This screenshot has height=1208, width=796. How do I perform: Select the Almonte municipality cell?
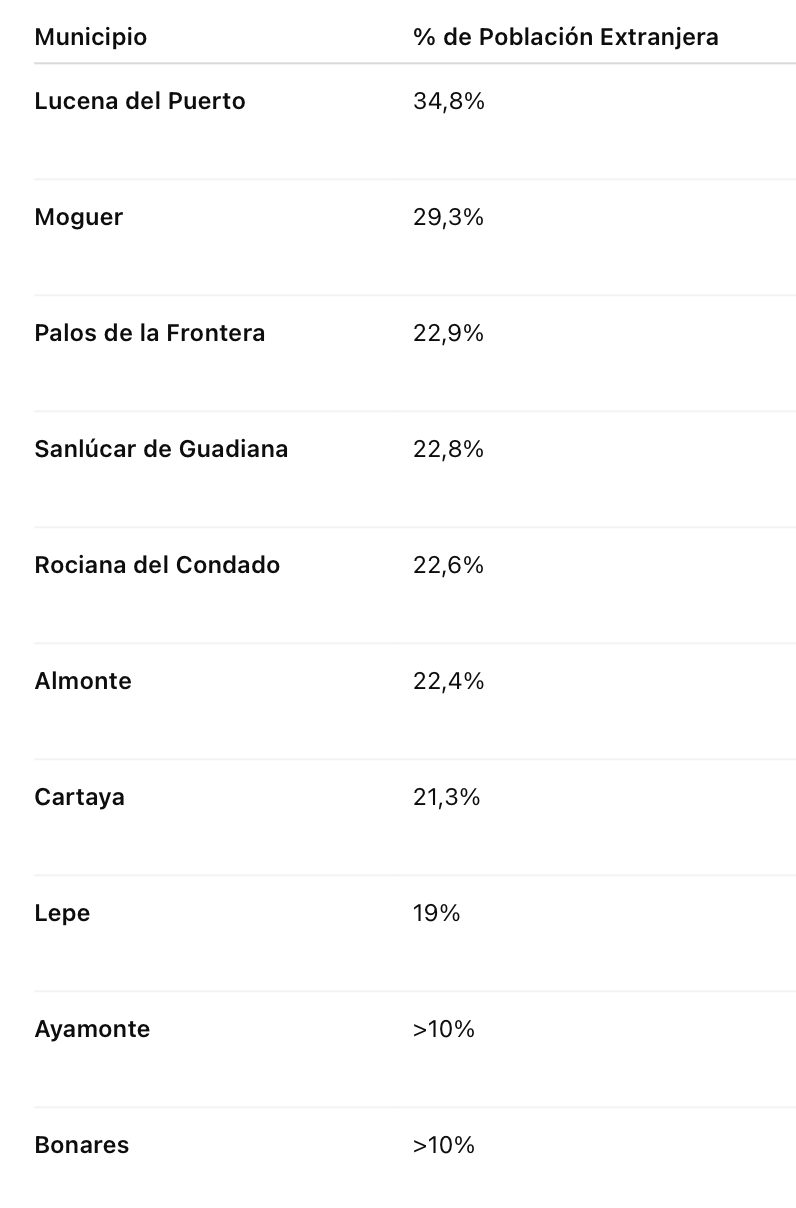point(83,681)
